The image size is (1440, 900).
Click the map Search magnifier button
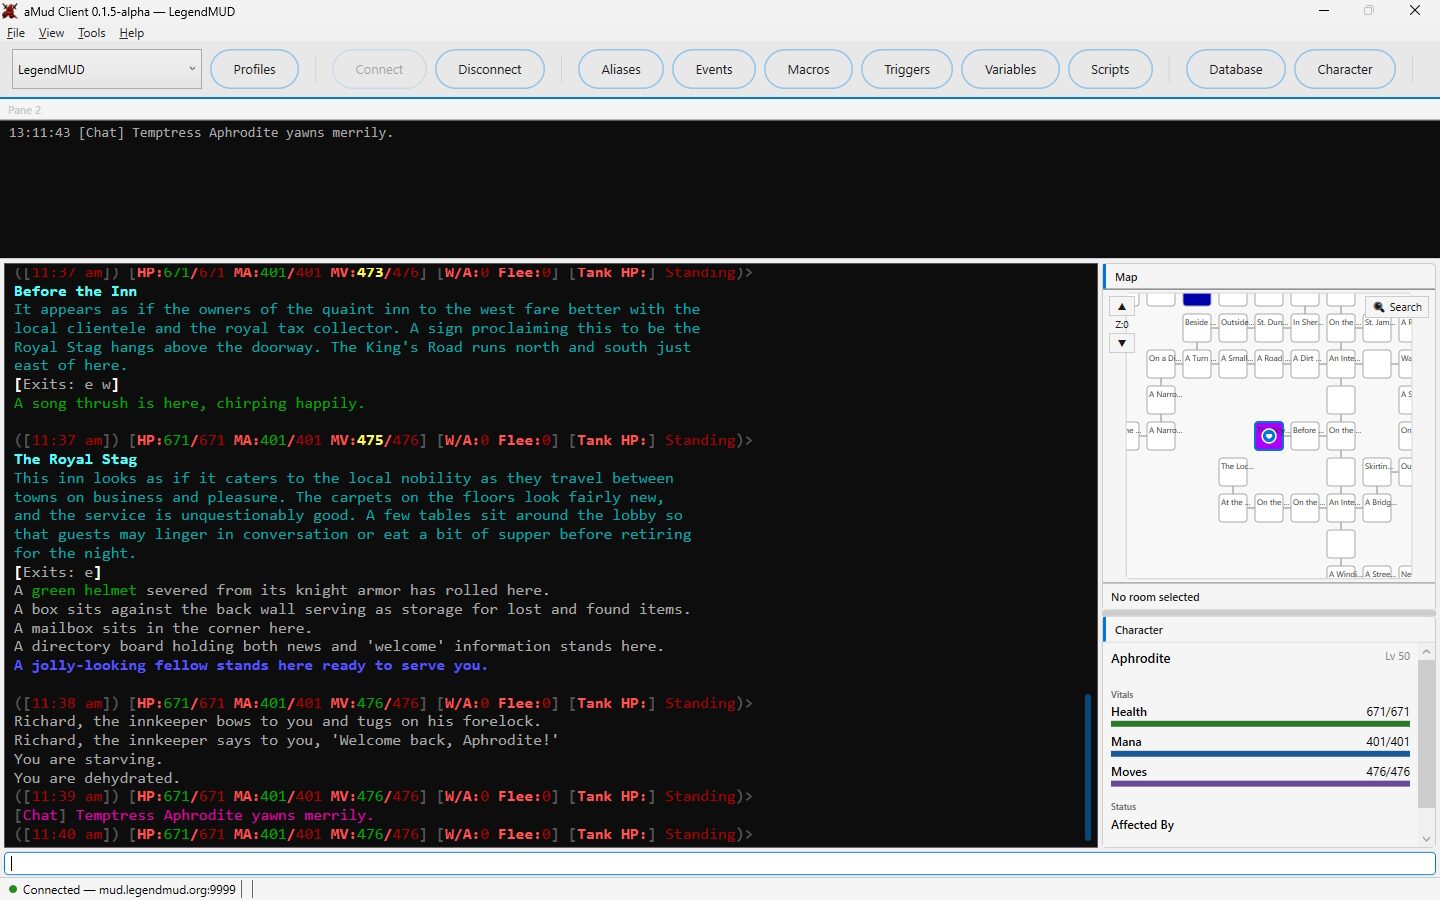[1397, 307]
